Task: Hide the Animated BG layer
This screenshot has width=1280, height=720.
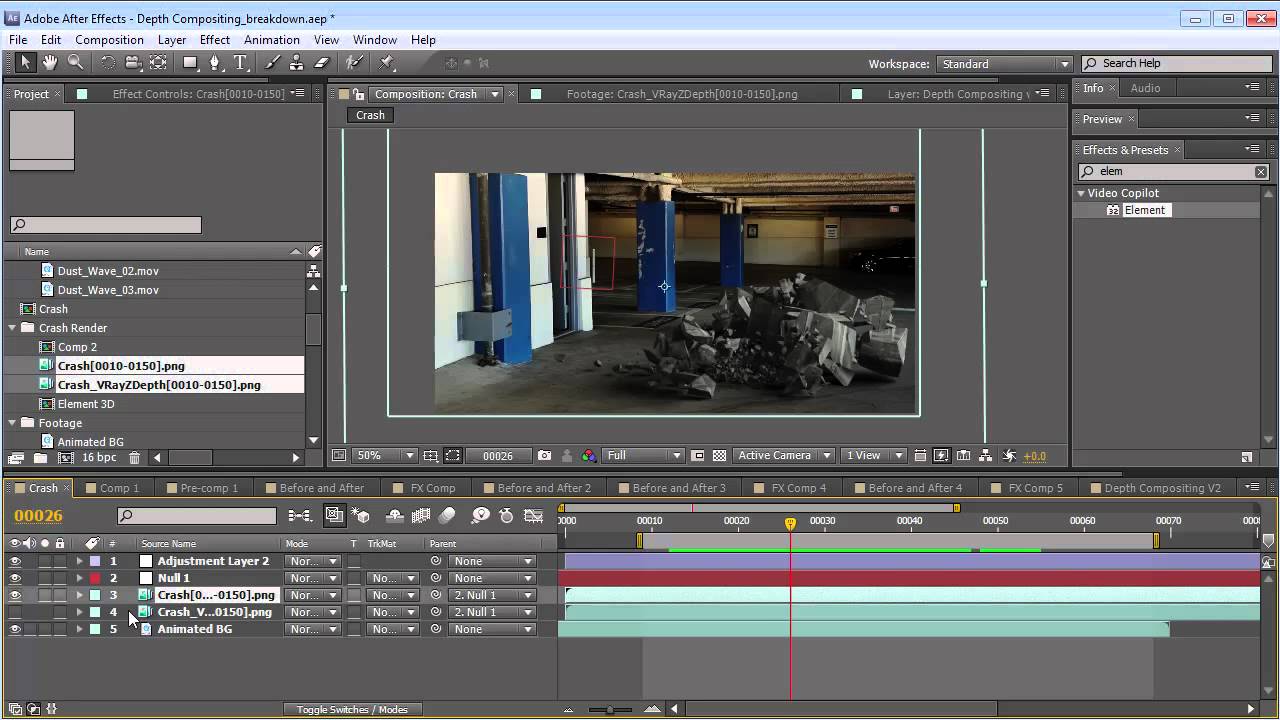Action: tap(15, 629)
